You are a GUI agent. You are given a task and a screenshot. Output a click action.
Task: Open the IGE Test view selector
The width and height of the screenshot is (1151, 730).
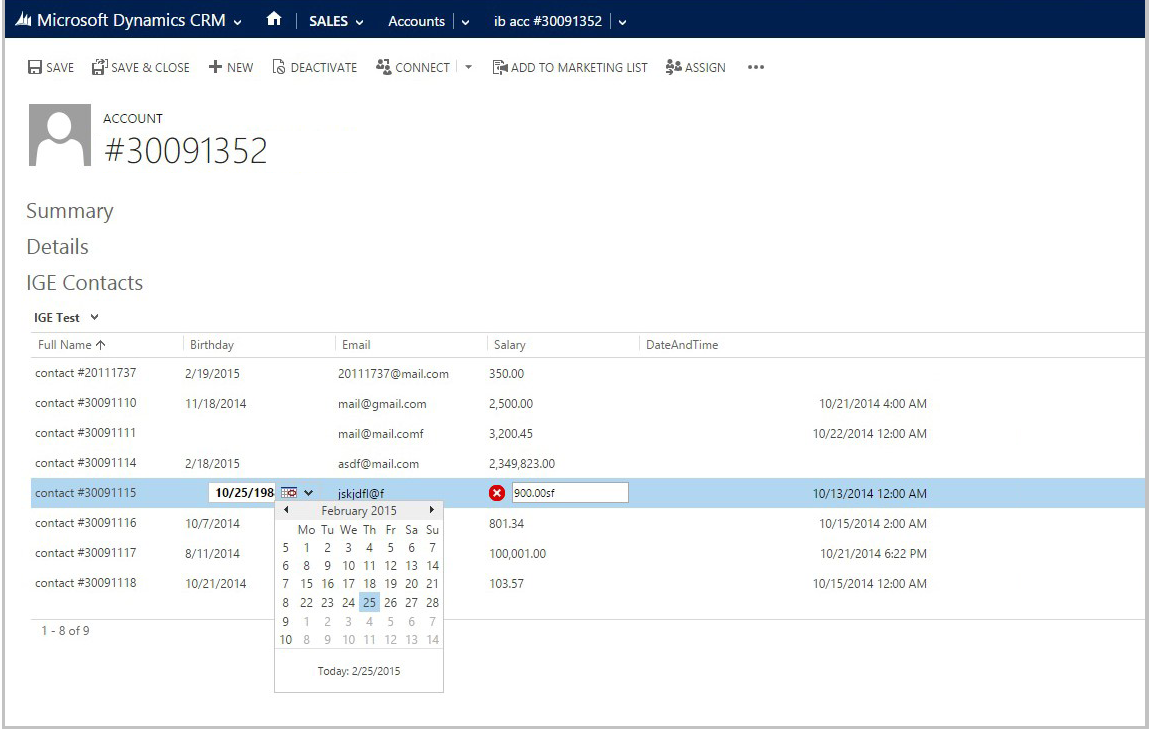[x=66, y=318]
